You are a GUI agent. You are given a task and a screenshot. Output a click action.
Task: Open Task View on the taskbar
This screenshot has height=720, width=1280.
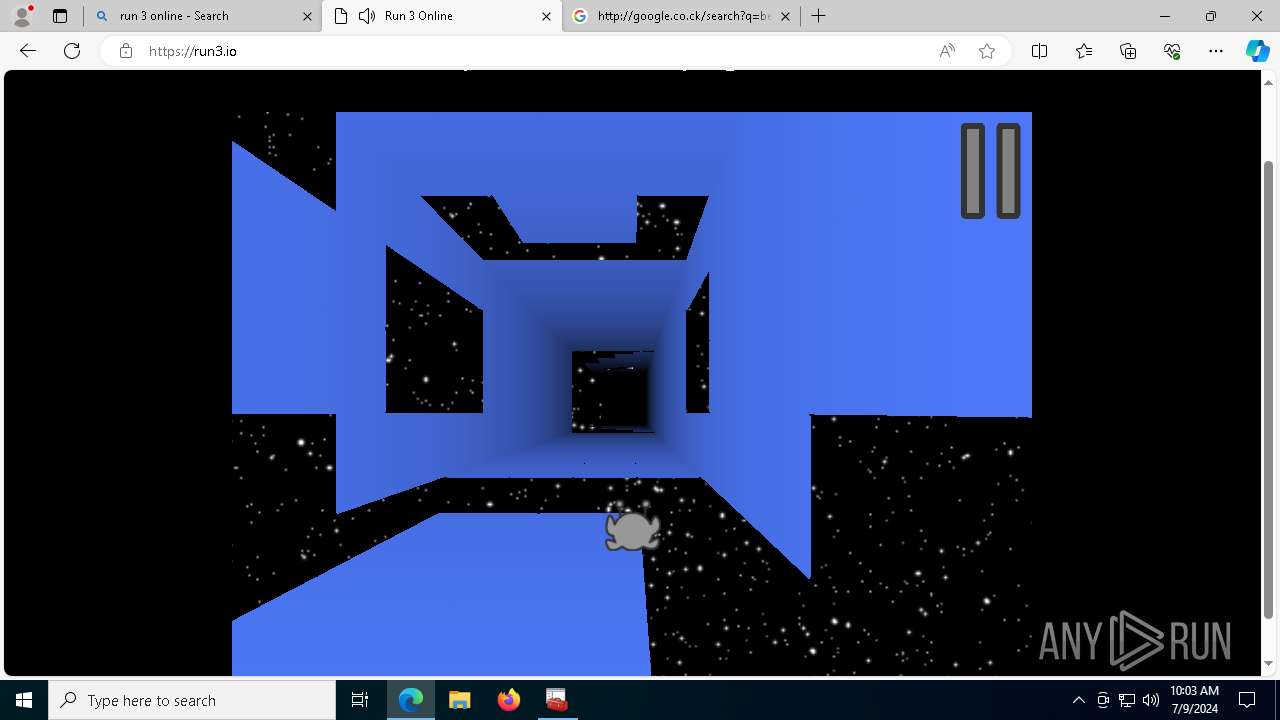(360, 700)
